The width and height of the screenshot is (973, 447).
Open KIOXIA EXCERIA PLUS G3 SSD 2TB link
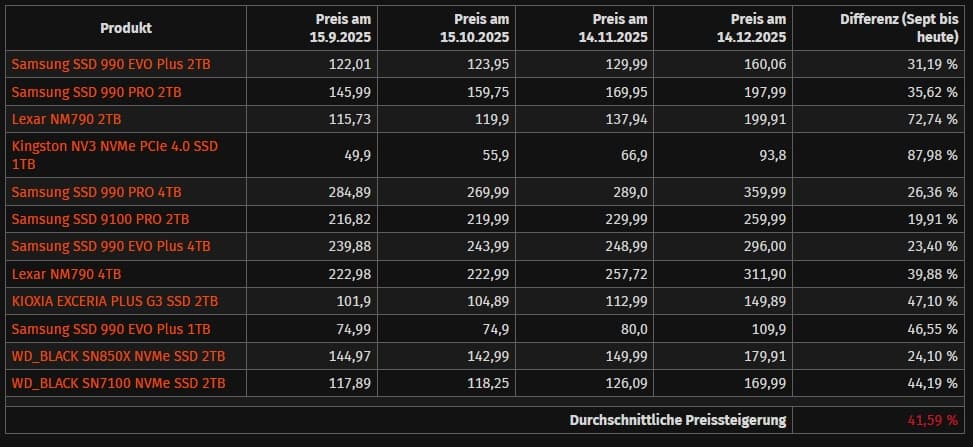115,301
